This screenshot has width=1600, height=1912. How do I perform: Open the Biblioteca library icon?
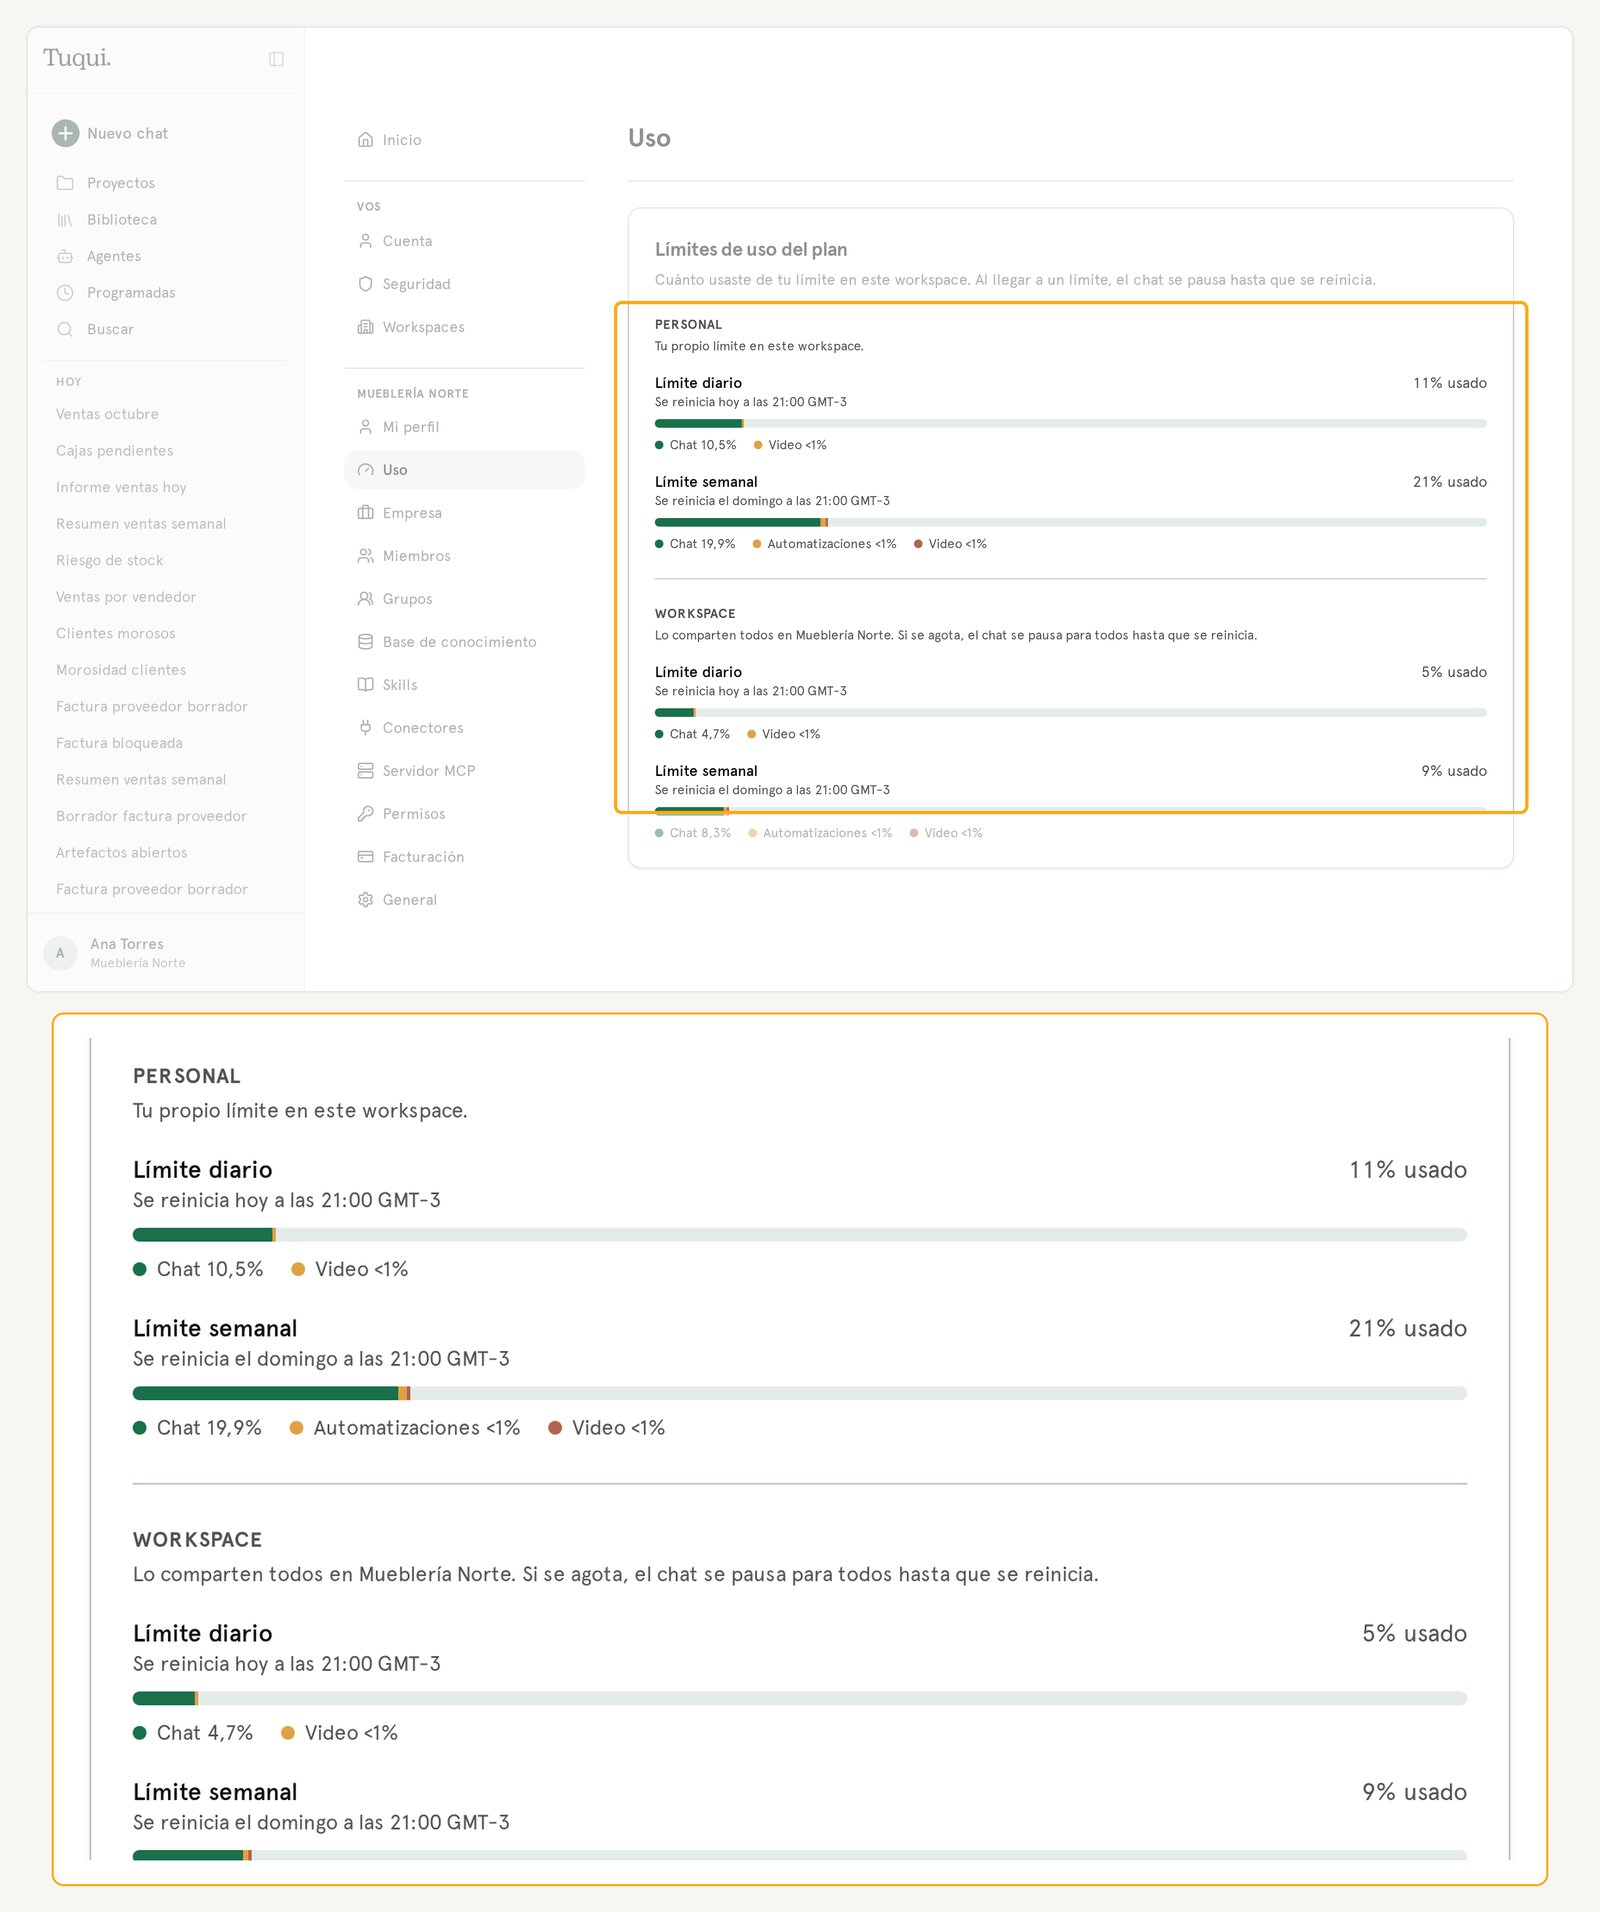(x=65, y=220)
